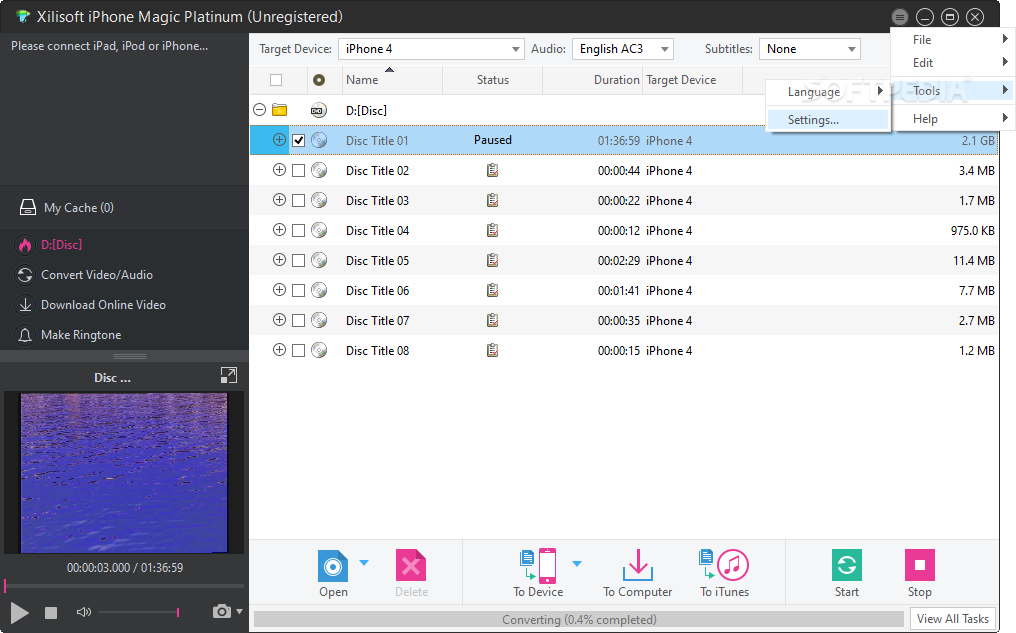Click the profile icon for Disc Title 05
Viewport: 1016px width, 633px height.
492,260
